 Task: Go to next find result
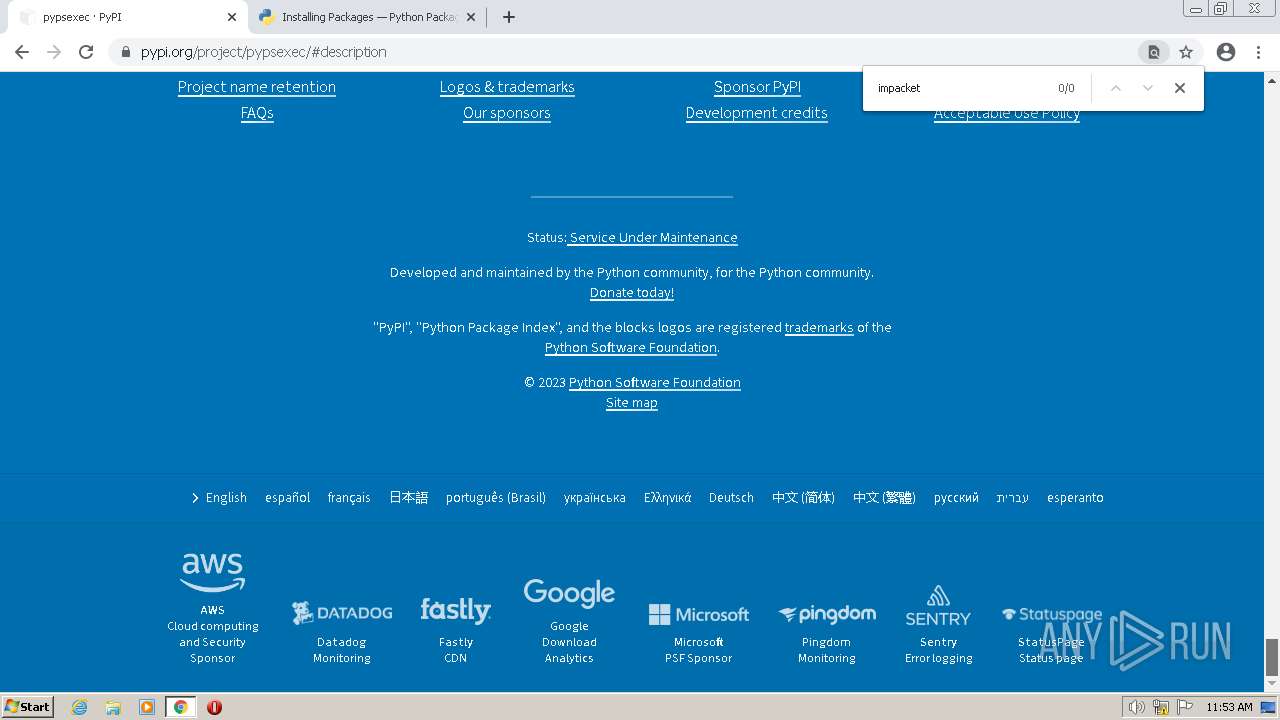1148,88
